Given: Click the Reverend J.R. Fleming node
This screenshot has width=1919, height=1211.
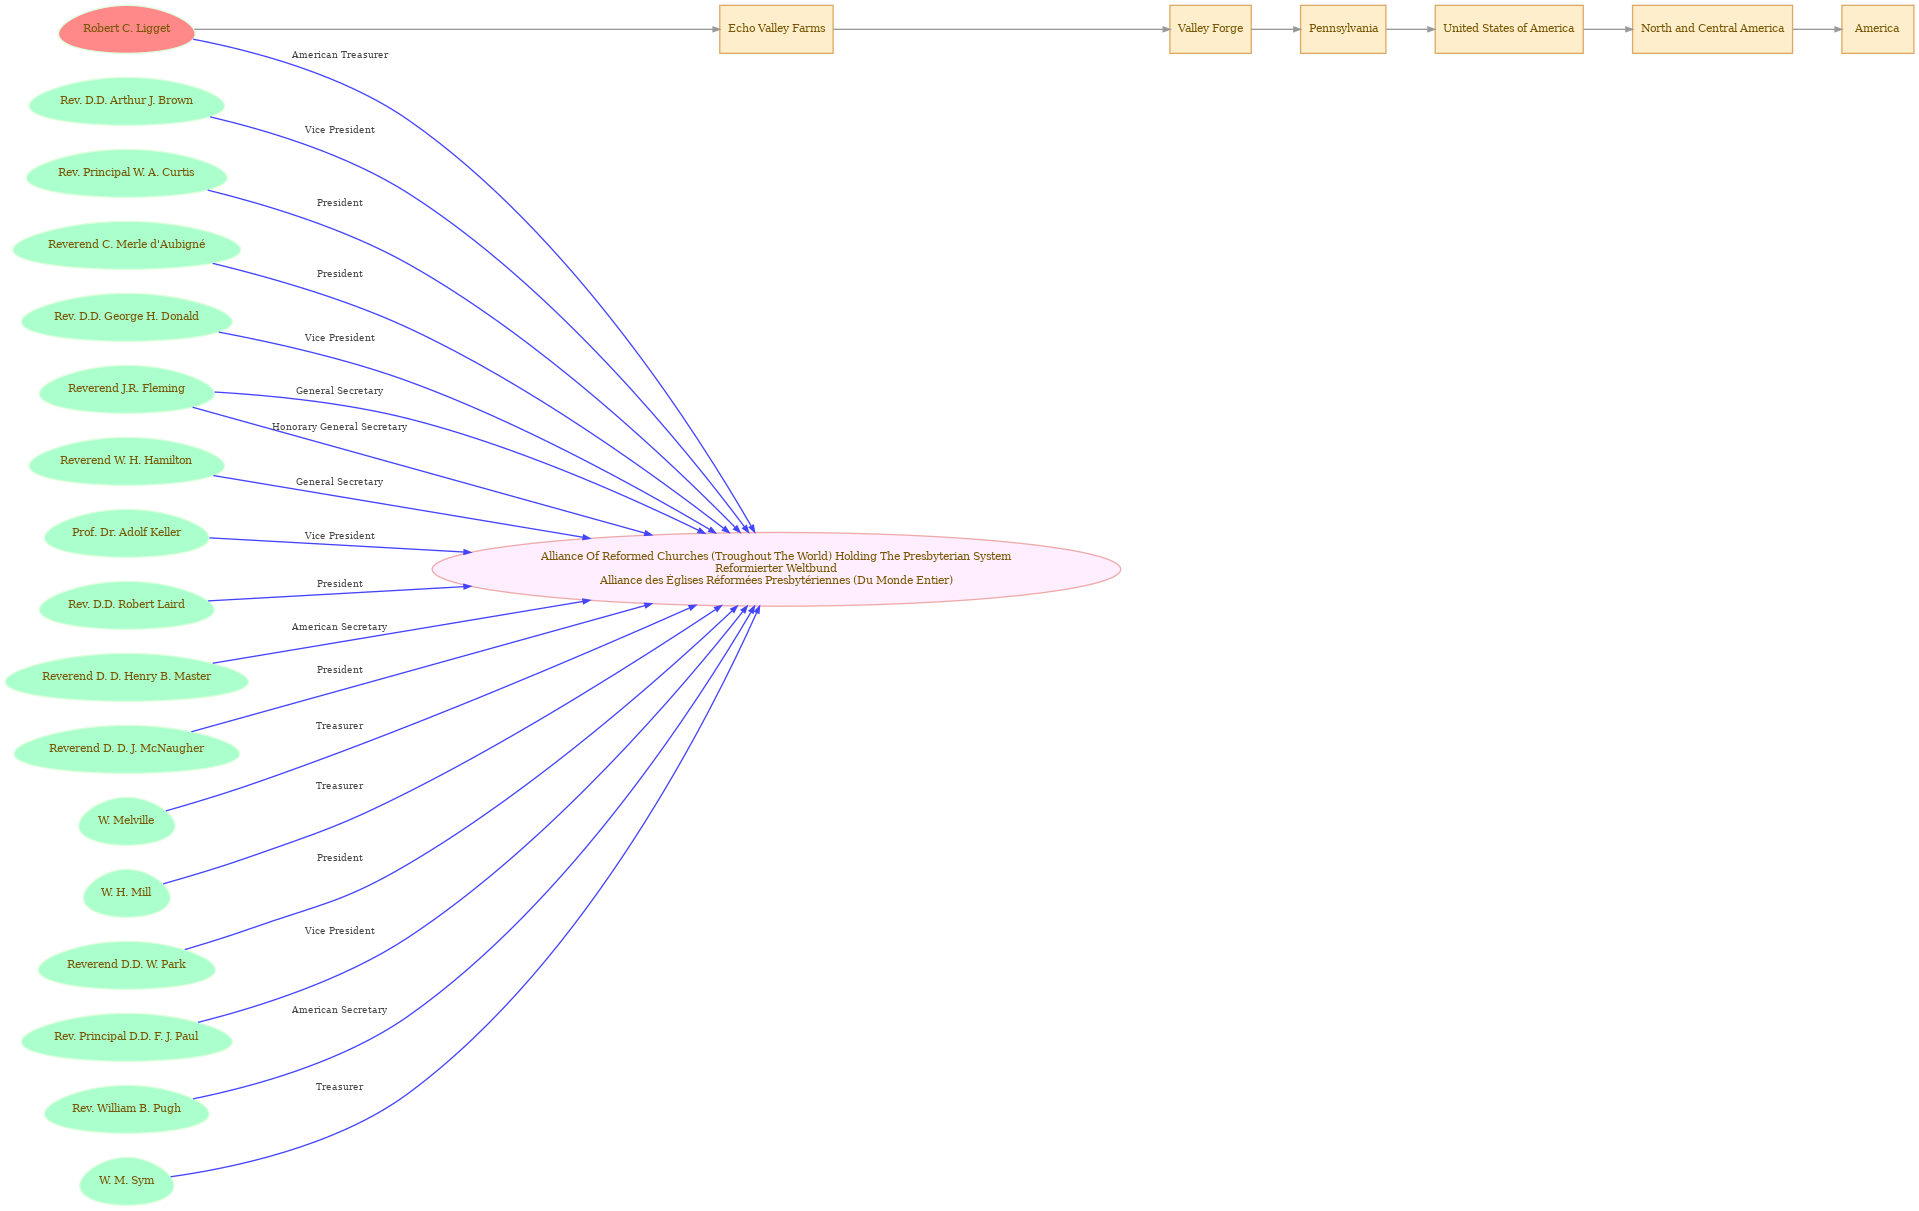Looking at the screenshot, I should (x=127, y=389).
